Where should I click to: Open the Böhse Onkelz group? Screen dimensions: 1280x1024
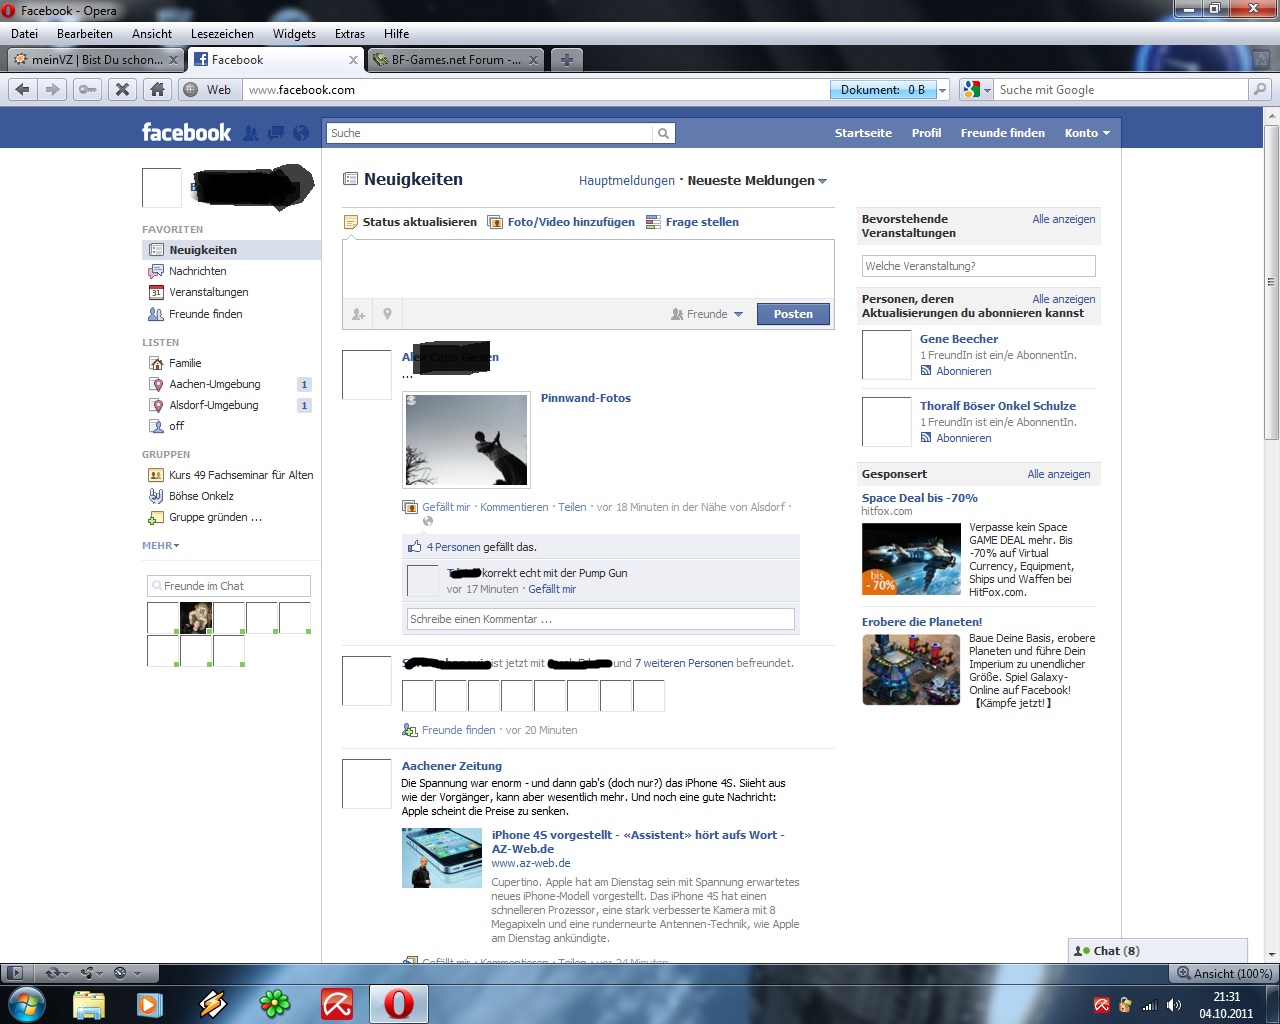(201, 496)
